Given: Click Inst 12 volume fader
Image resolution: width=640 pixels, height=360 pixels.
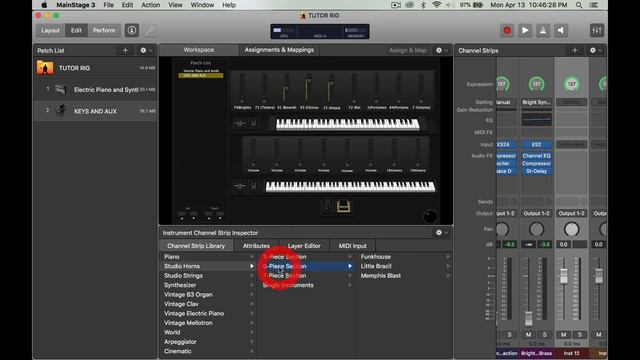Looking at the screenshot, I should [563, 276].
